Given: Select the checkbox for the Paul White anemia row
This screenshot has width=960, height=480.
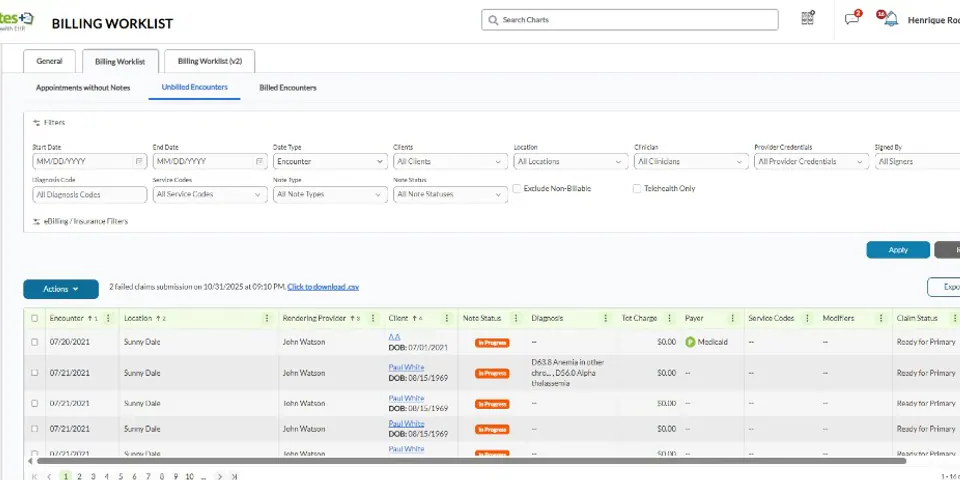Looking at the screenshot, I should tap(34, 373).
